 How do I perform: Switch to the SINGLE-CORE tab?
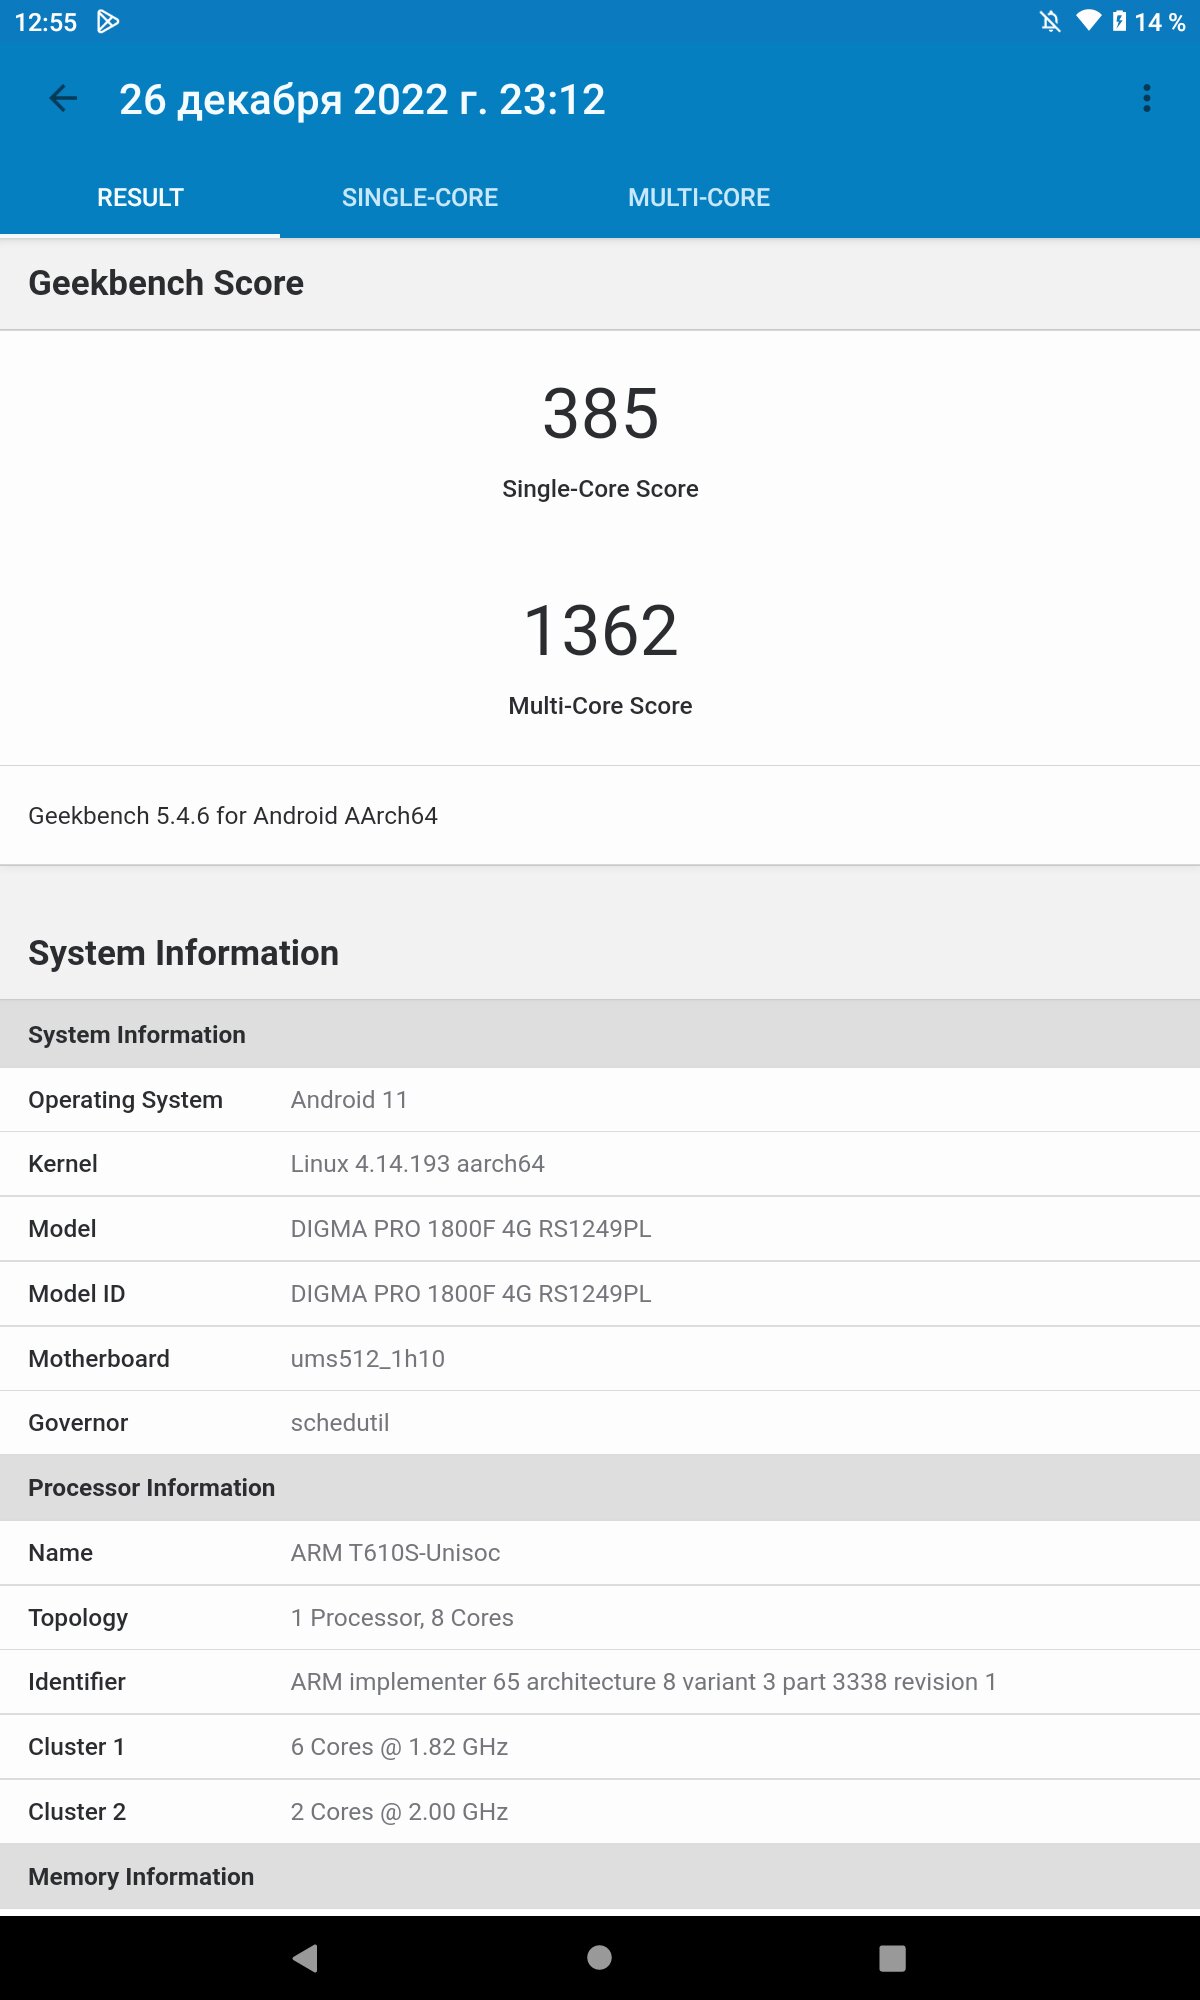[420, 198]
